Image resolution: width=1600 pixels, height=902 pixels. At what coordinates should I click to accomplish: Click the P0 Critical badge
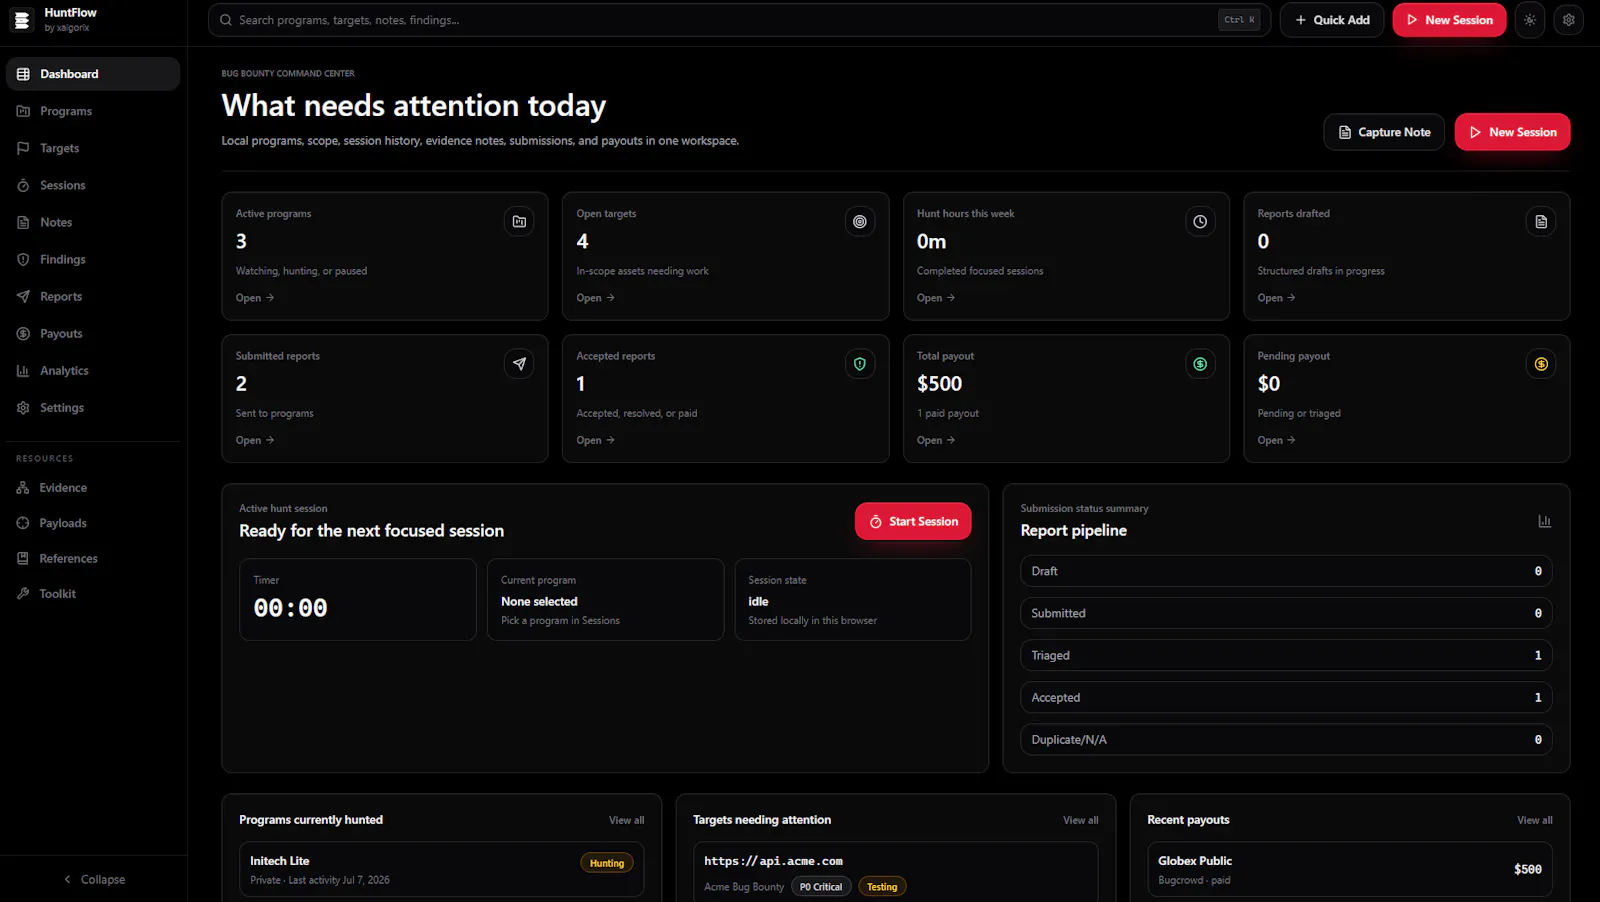[821, 887]
